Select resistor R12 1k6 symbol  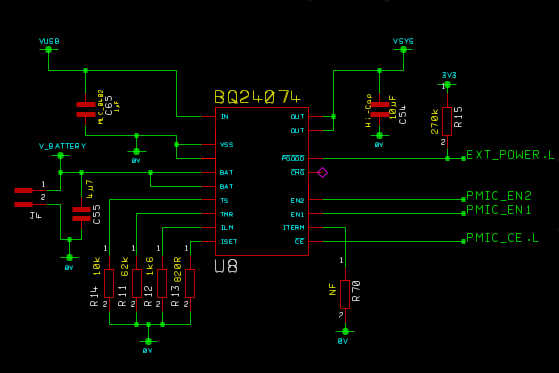tap(162, 283)
